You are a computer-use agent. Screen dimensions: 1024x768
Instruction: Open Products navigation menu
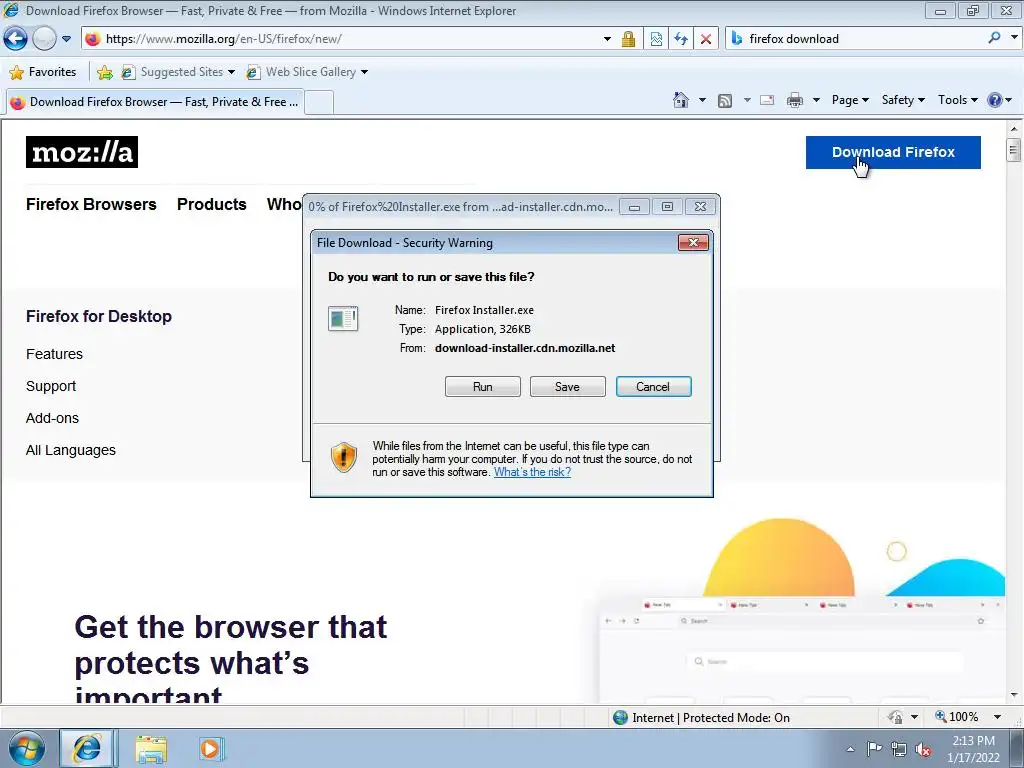[212, 204]
